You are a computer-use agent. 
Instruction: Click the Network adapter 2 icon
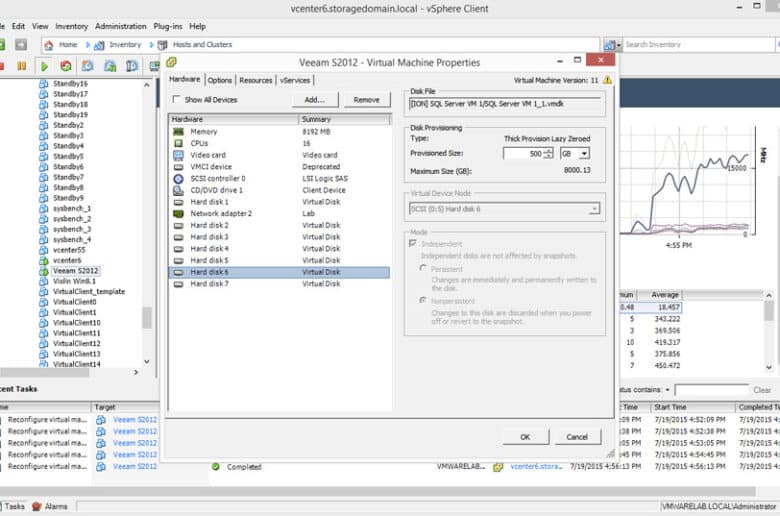pos(178,213)
